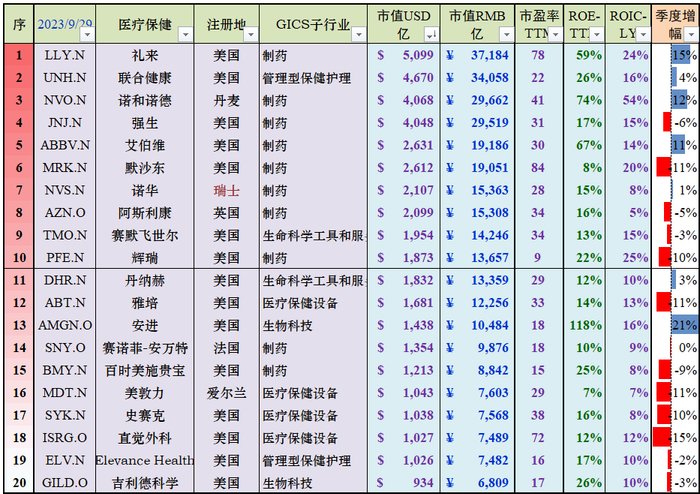Open the 季度增幅 column filter dropdown

click(691, 34)
